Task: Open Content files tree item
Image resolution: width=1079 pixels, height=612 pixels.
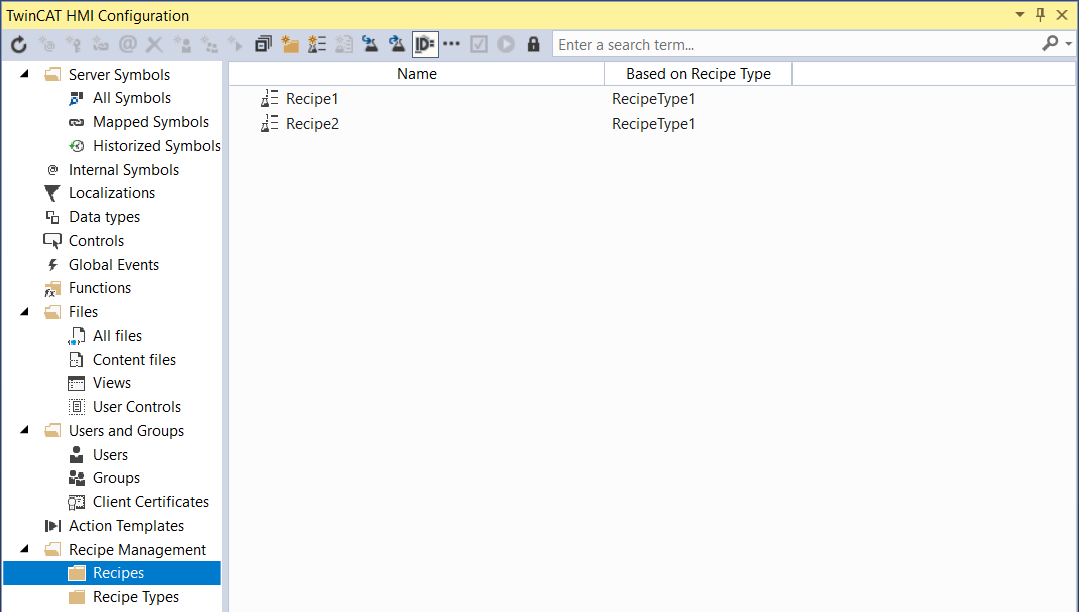Action: click(134, 360)
